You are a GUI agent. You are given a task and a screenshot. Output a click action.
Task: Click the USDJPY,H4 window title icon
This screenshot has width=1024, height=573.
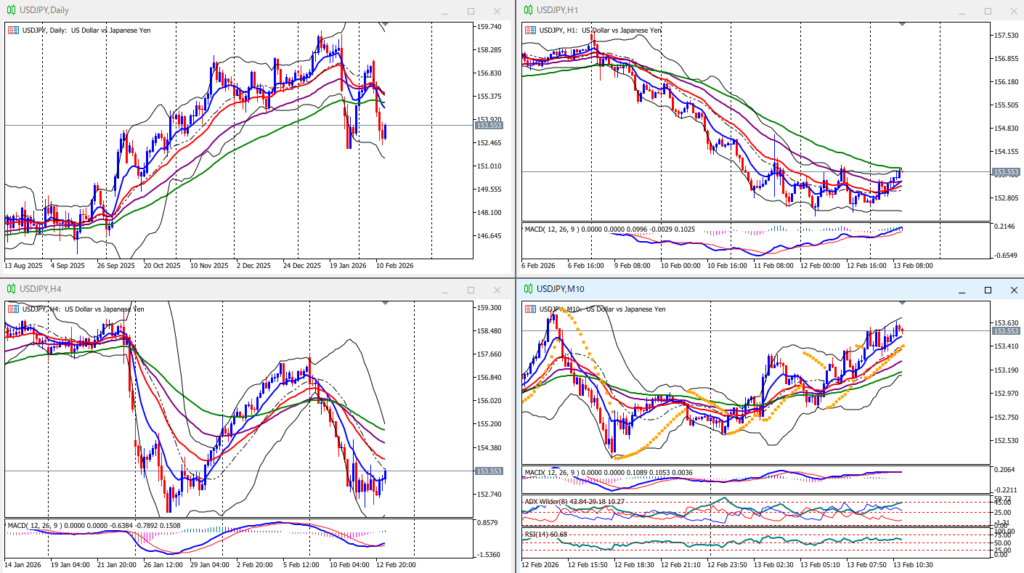[10, 289]
